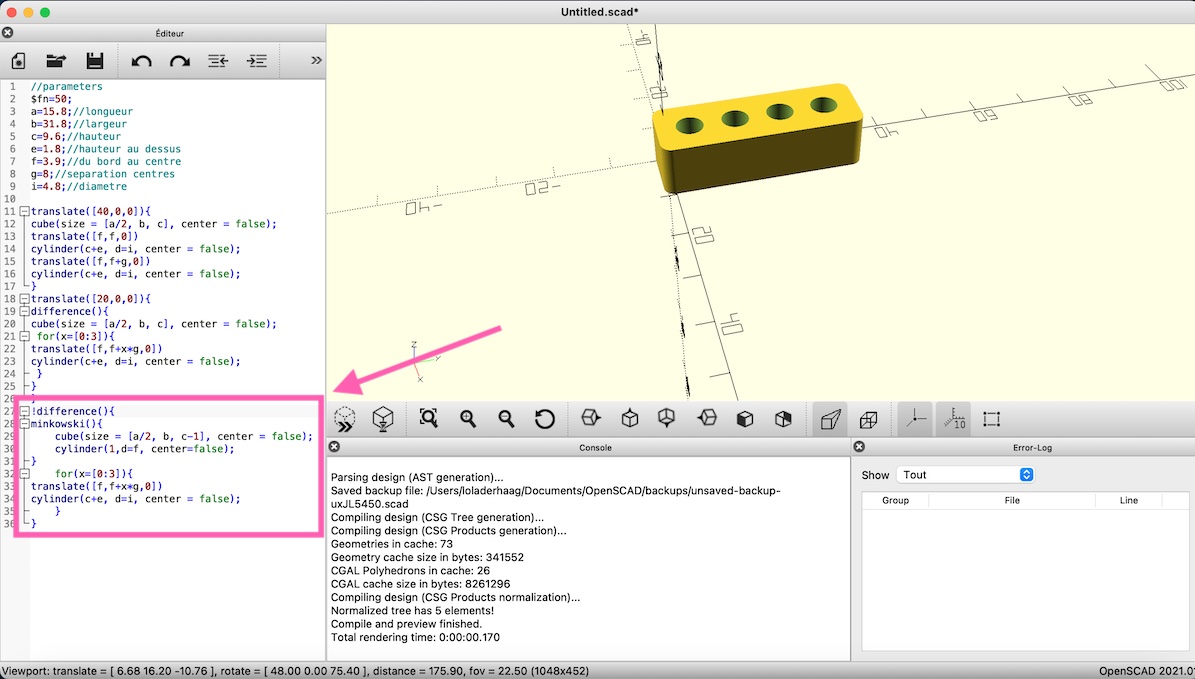Click 'CGAL Polyhedrons in cache: 26' line
This screenshot has width=1195, height=679.
[x=410, y=570]
